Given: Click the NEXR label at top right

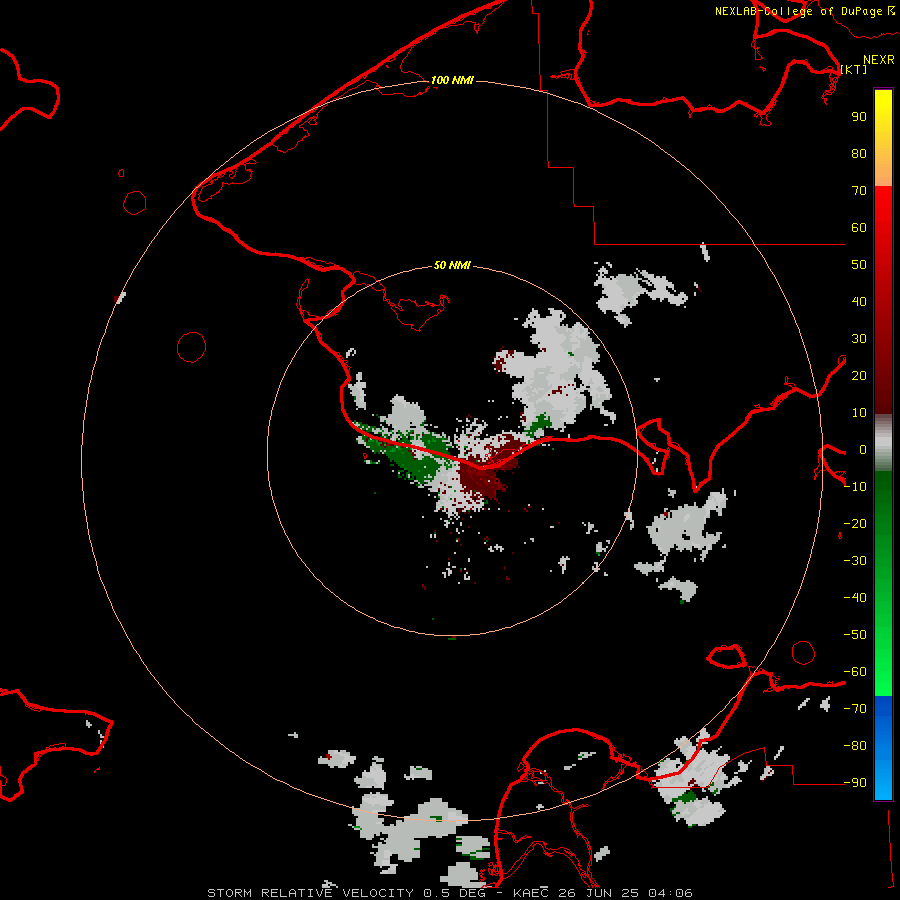Looking at the screenshot, I should tap(879, 60).
